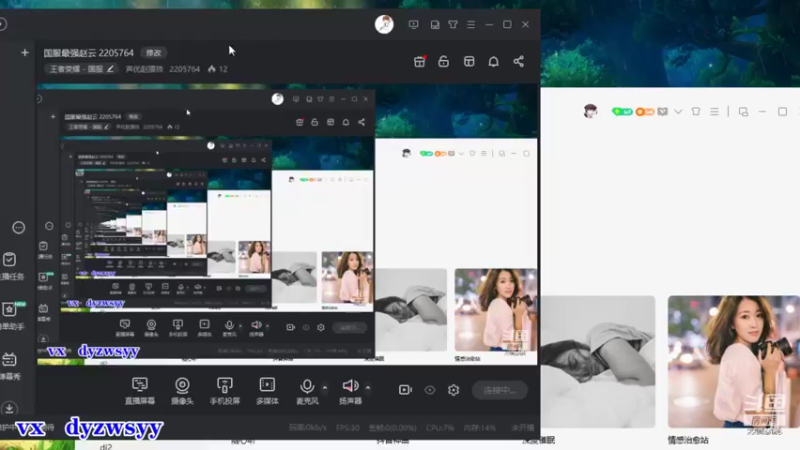Screen dimensions: 800x450
Task: Select 摄像头 camera source
Action: click(182, 391)
